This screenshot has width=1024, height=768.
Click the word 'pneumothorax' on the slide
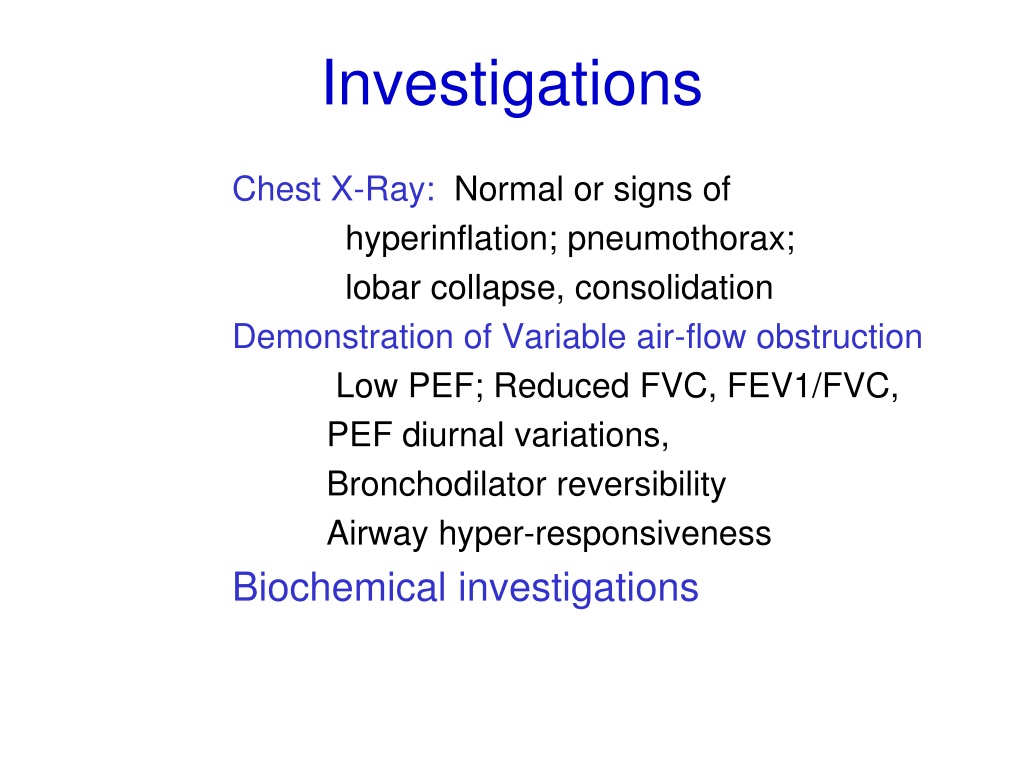(x=681, y=238)
